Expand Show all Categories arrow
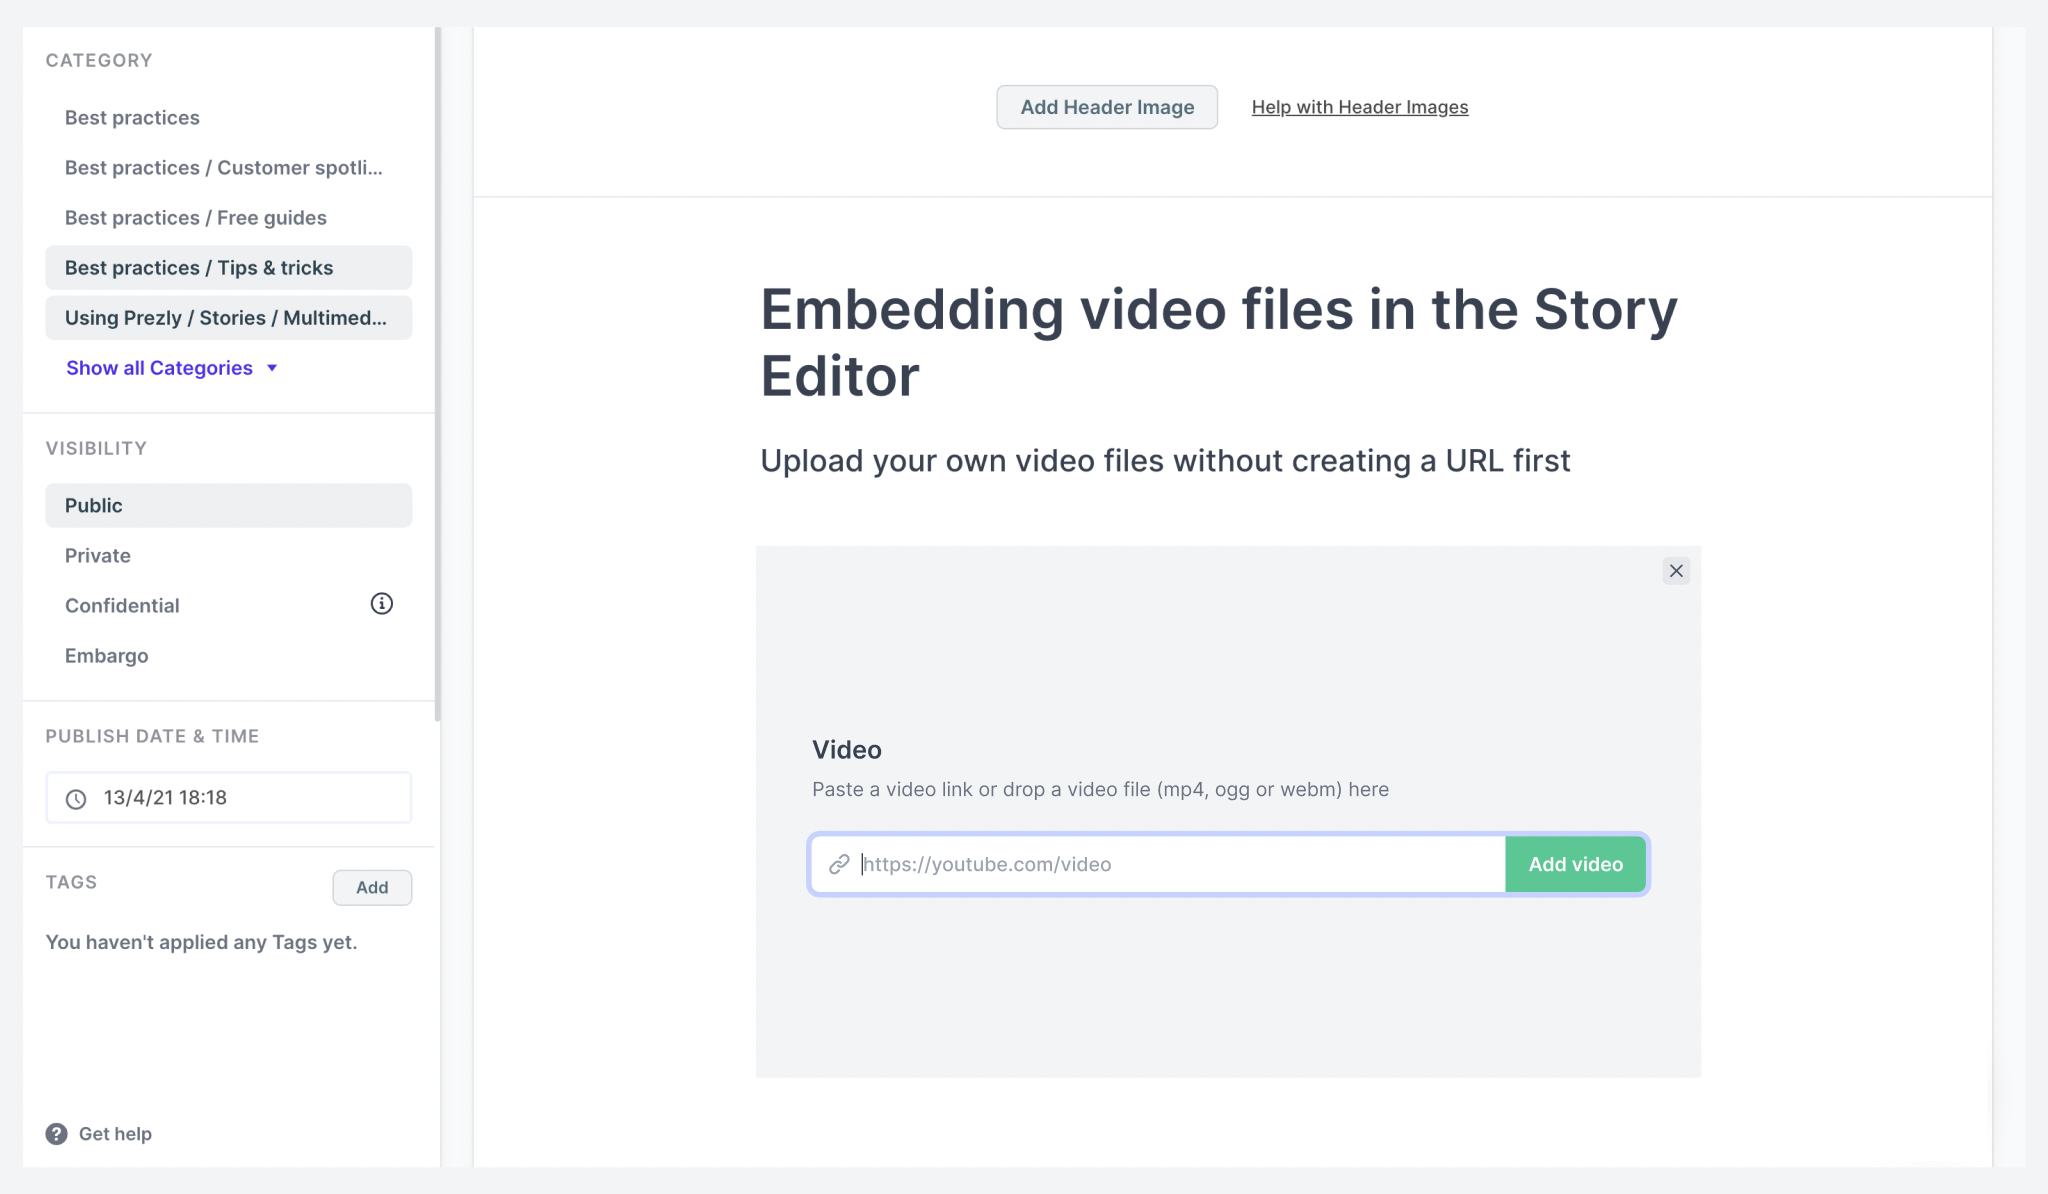The height and width of the screenshot is (1194, 2048). 272,368
